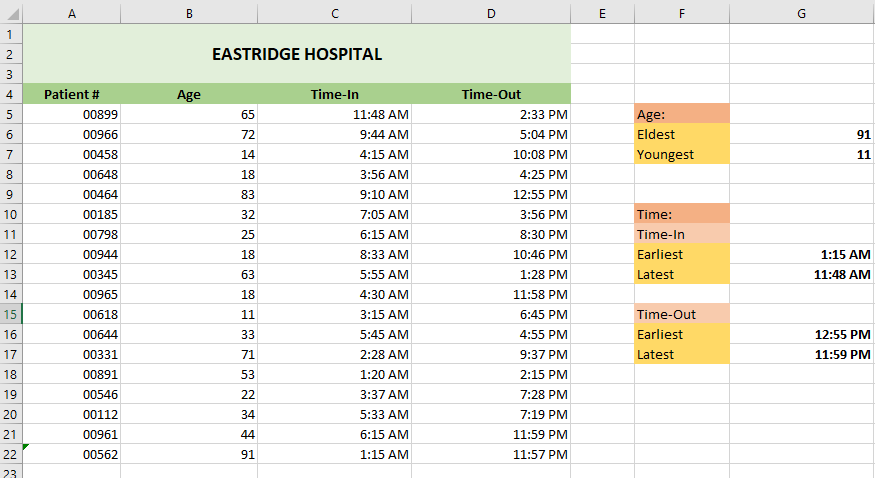Select the row 15 header

10,314
